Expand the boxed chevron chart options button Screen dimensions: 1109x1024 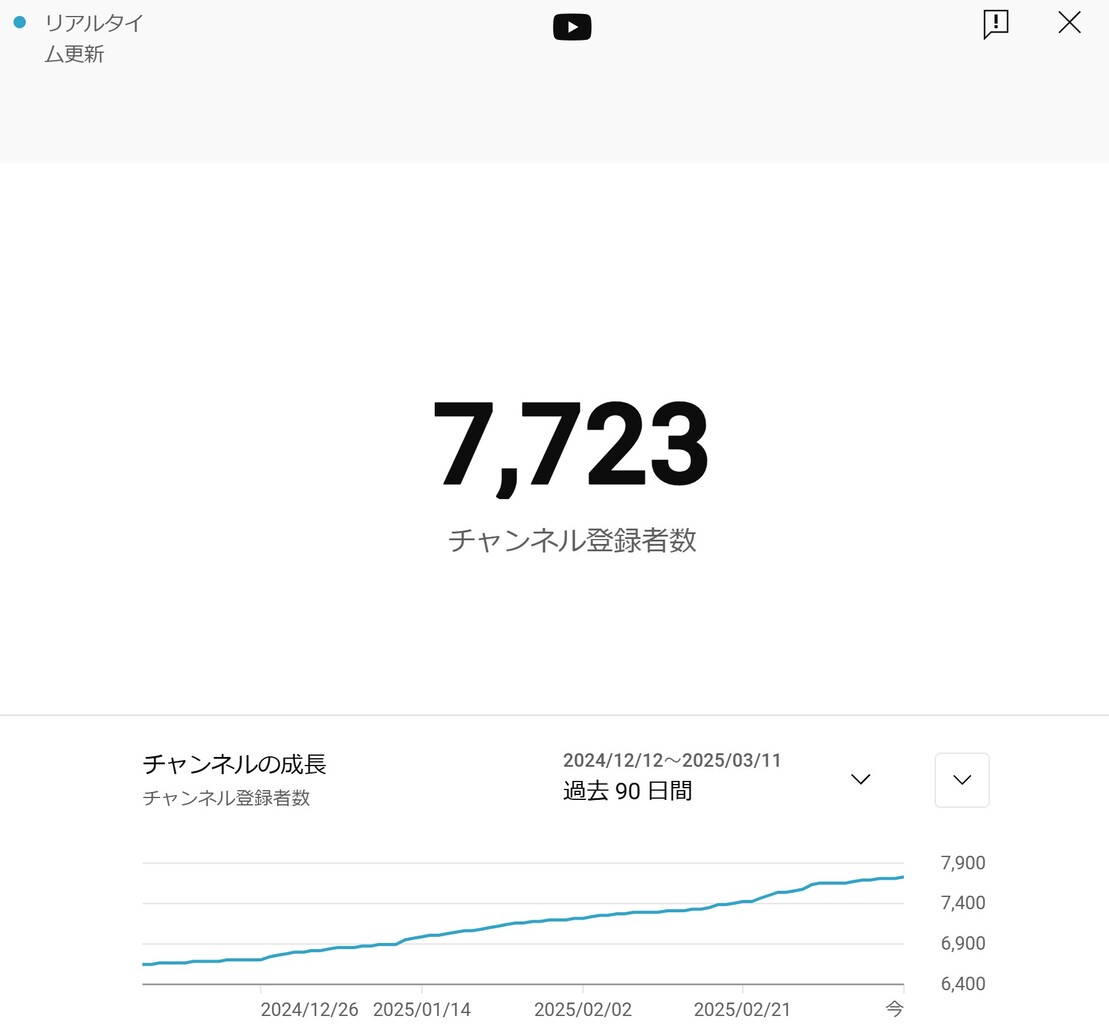pos(962,780)
